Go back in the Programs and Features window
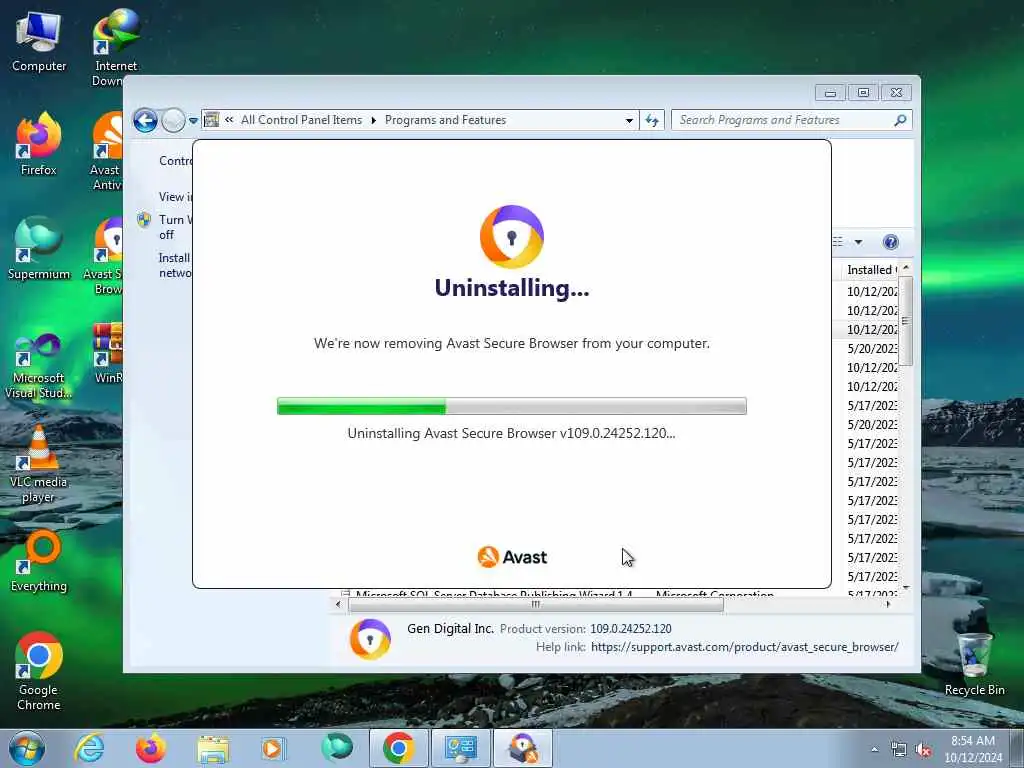 point(145,120)
